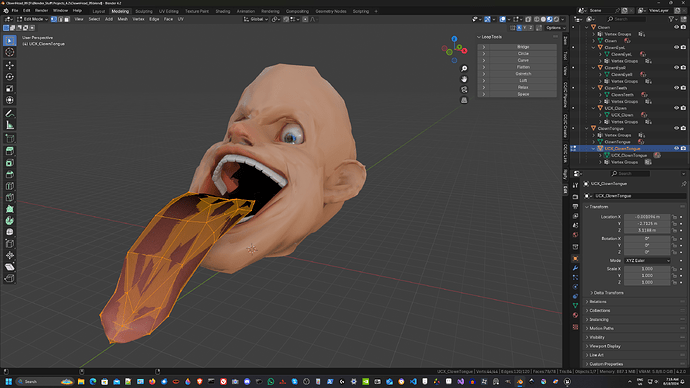Image resolution: width=690 pixels, height=388 pixels.
Task: Open the Edit Mode dropdown
Action: [x=32, y=19]
